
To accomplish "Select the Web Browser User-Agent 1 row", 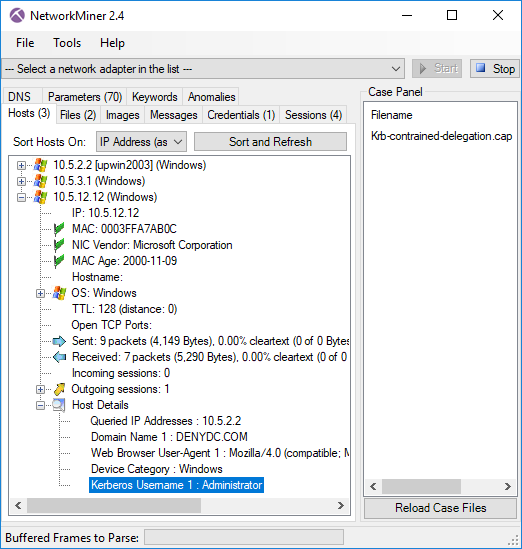I will click(x=220, y=453).
